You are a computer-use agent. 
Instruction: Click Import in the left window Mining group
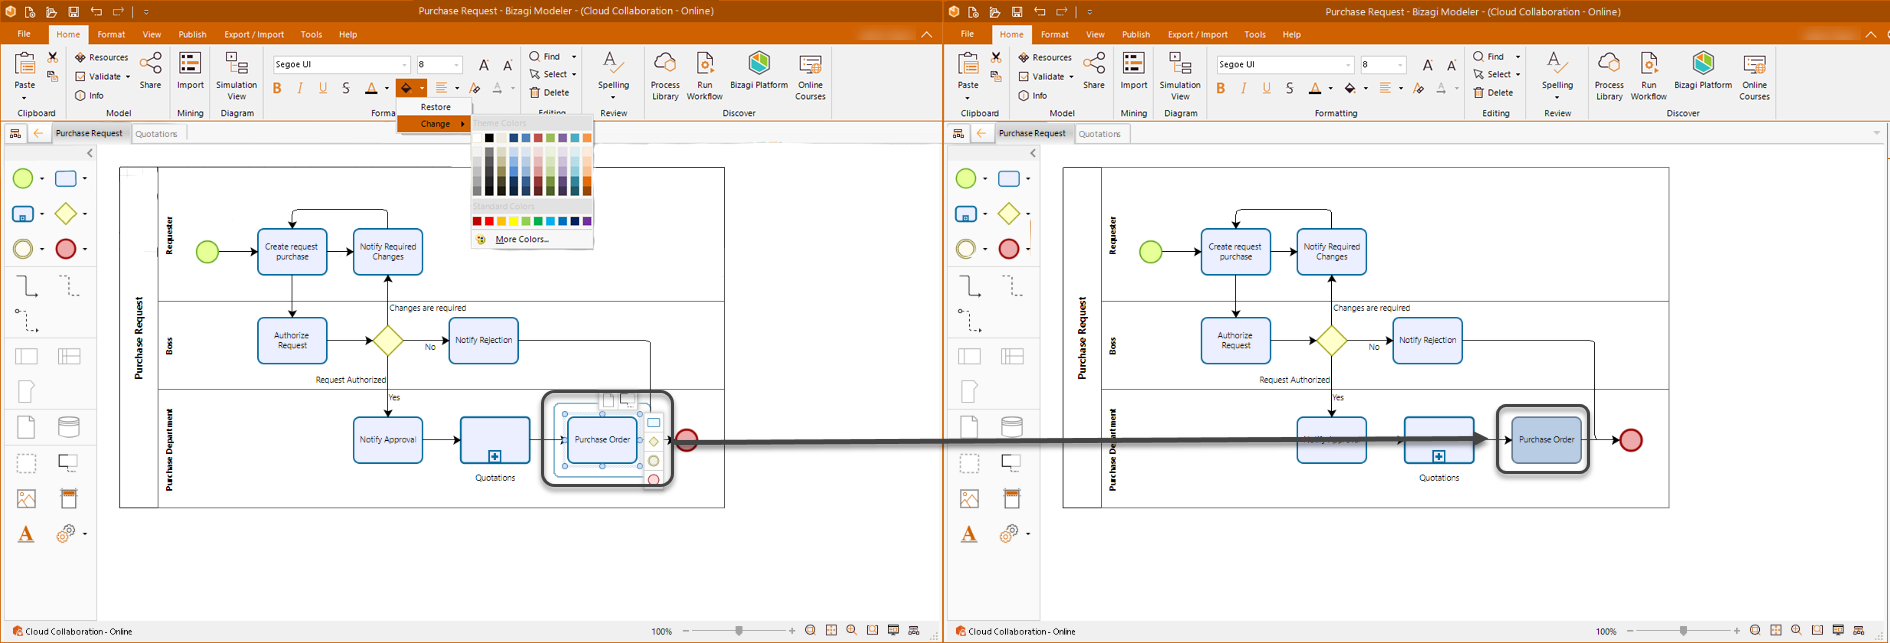(x=190, y=71)
